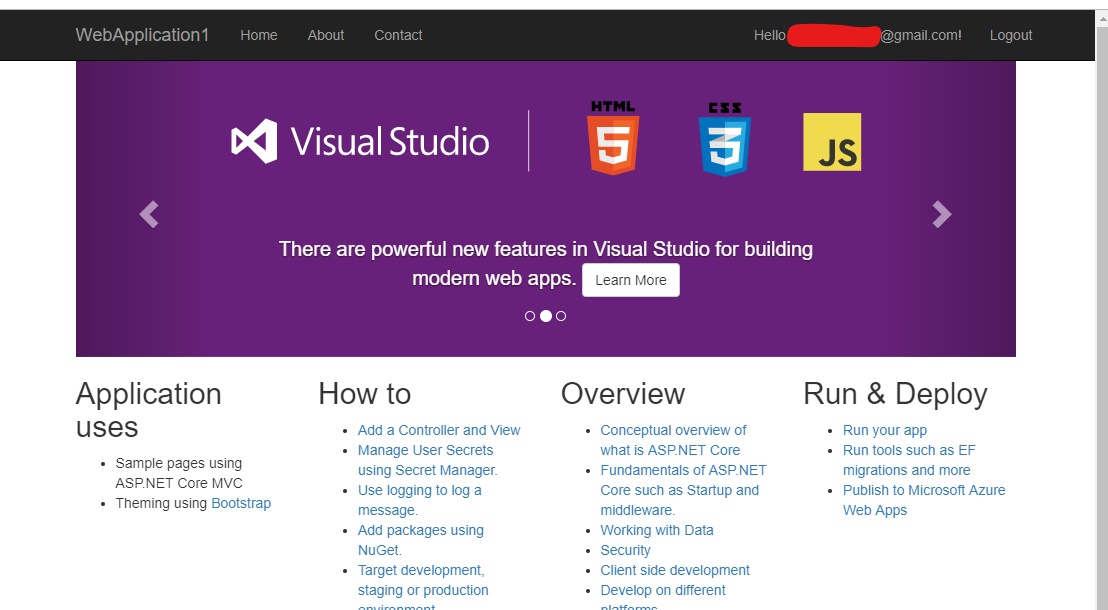Open Fundamentals of ASP.NET Core link
Image resolution: width=1108 pixels, height=610 pixels.
683,490
